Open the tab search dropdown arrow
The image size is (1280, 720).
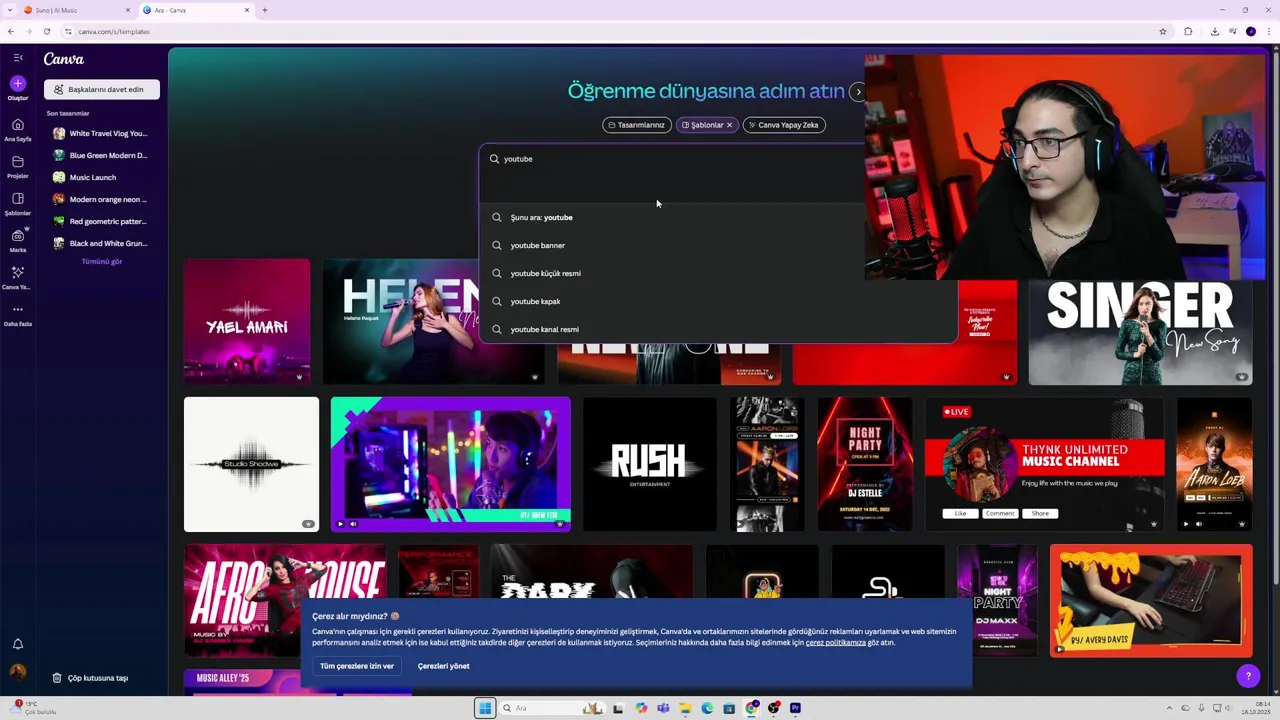coord(11,10)
